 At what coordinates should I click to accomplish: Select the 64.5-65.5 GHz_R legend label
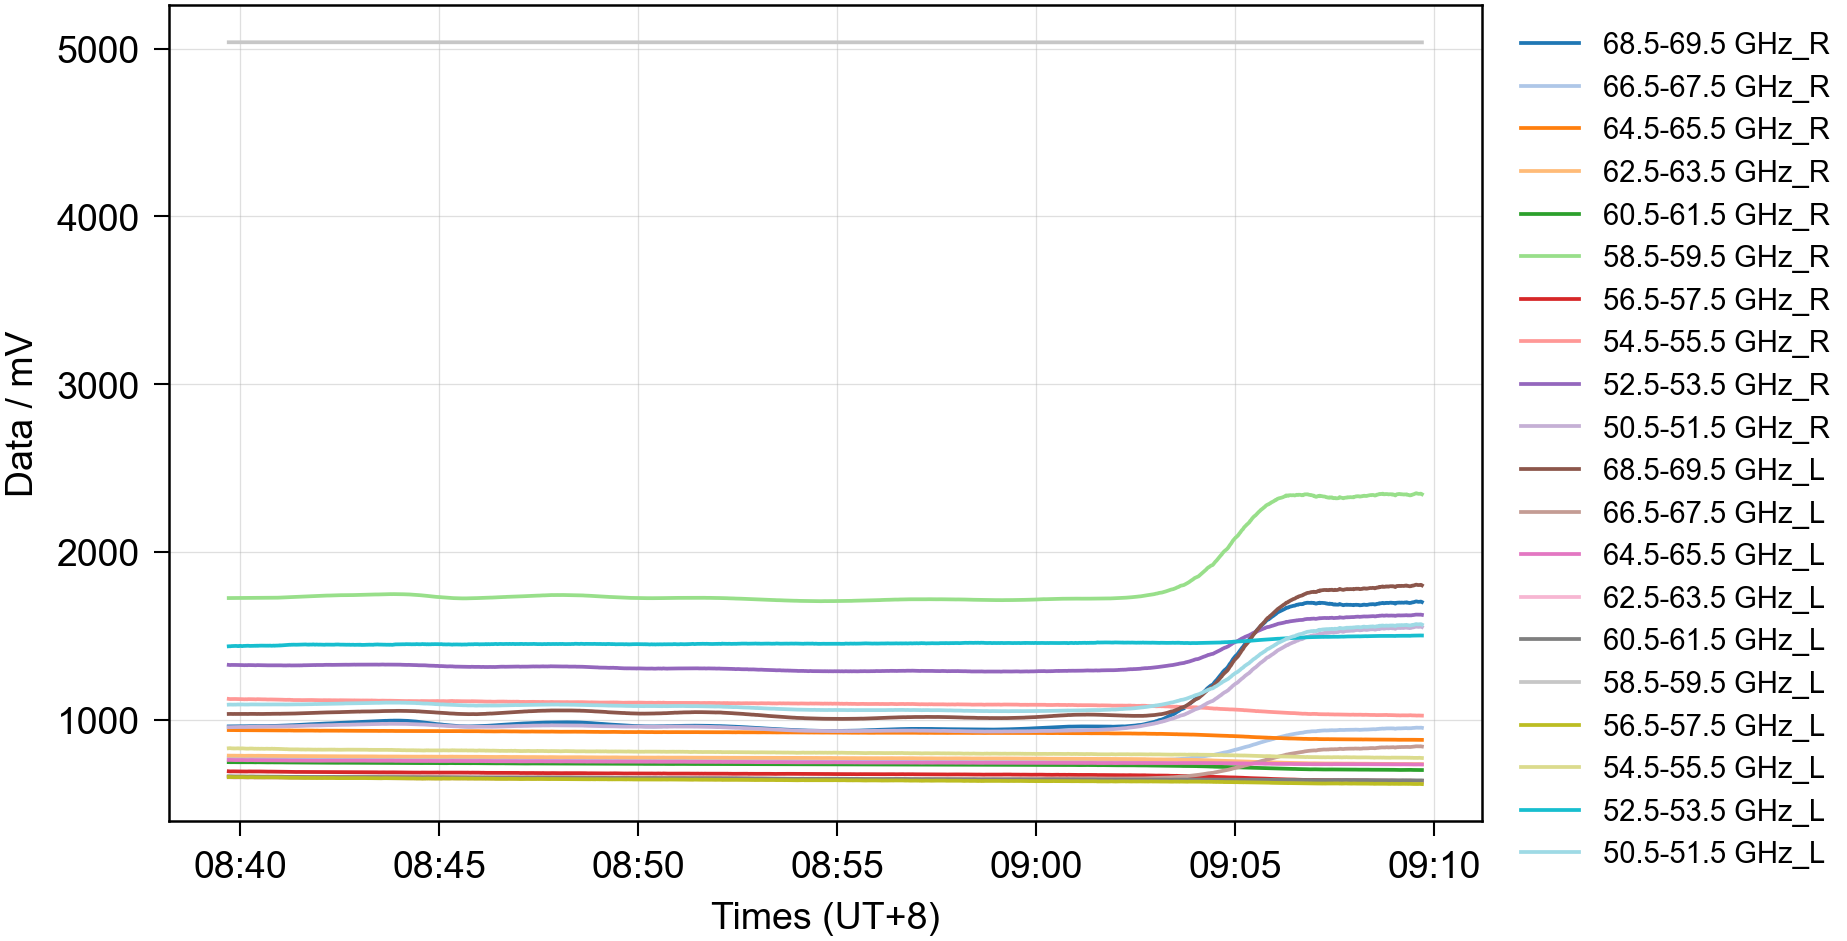[x=1714, y=129]
